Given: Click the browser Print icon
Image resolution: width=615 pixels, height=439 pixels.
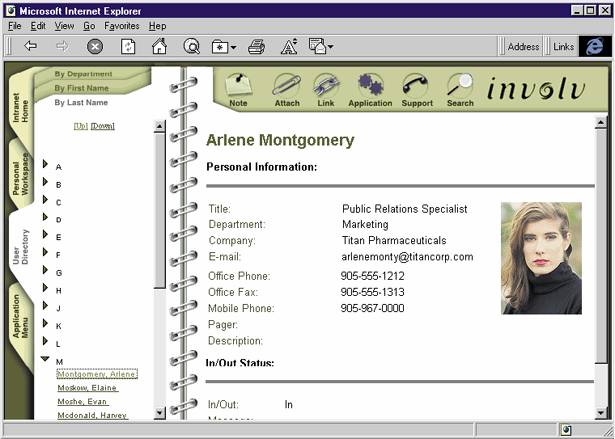Looking at the screenshot, I should click(x=257, y=46).
